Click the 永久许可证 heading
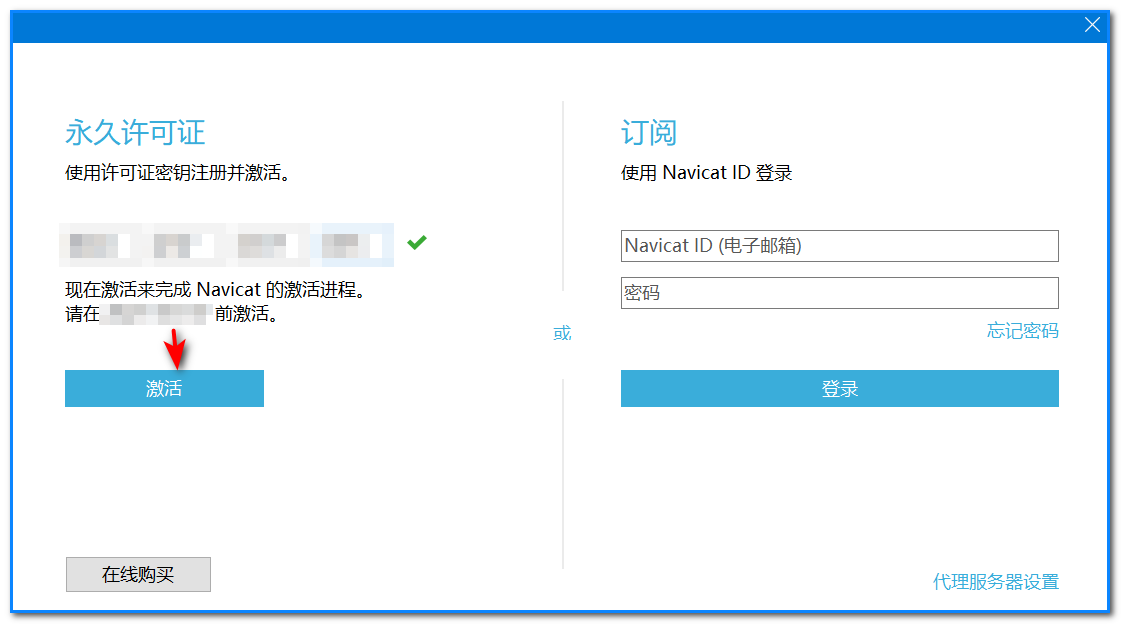The width and height of the screenshot is (1121, 624). pos(135,133)
